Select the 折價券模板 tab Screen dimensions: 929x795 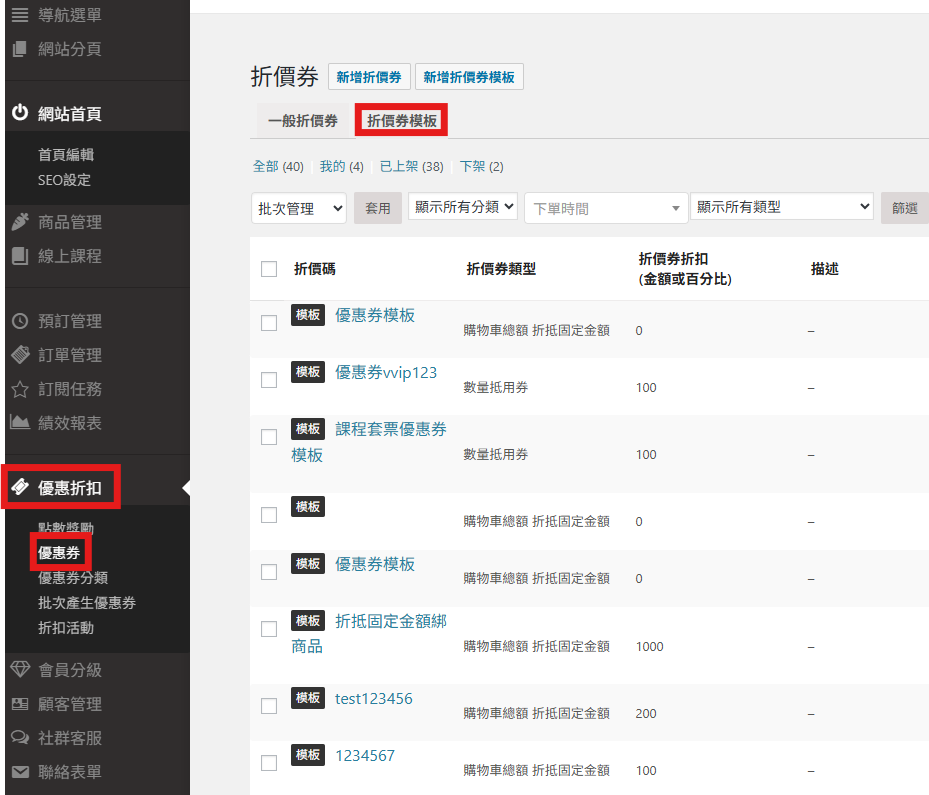pos(401,121)
